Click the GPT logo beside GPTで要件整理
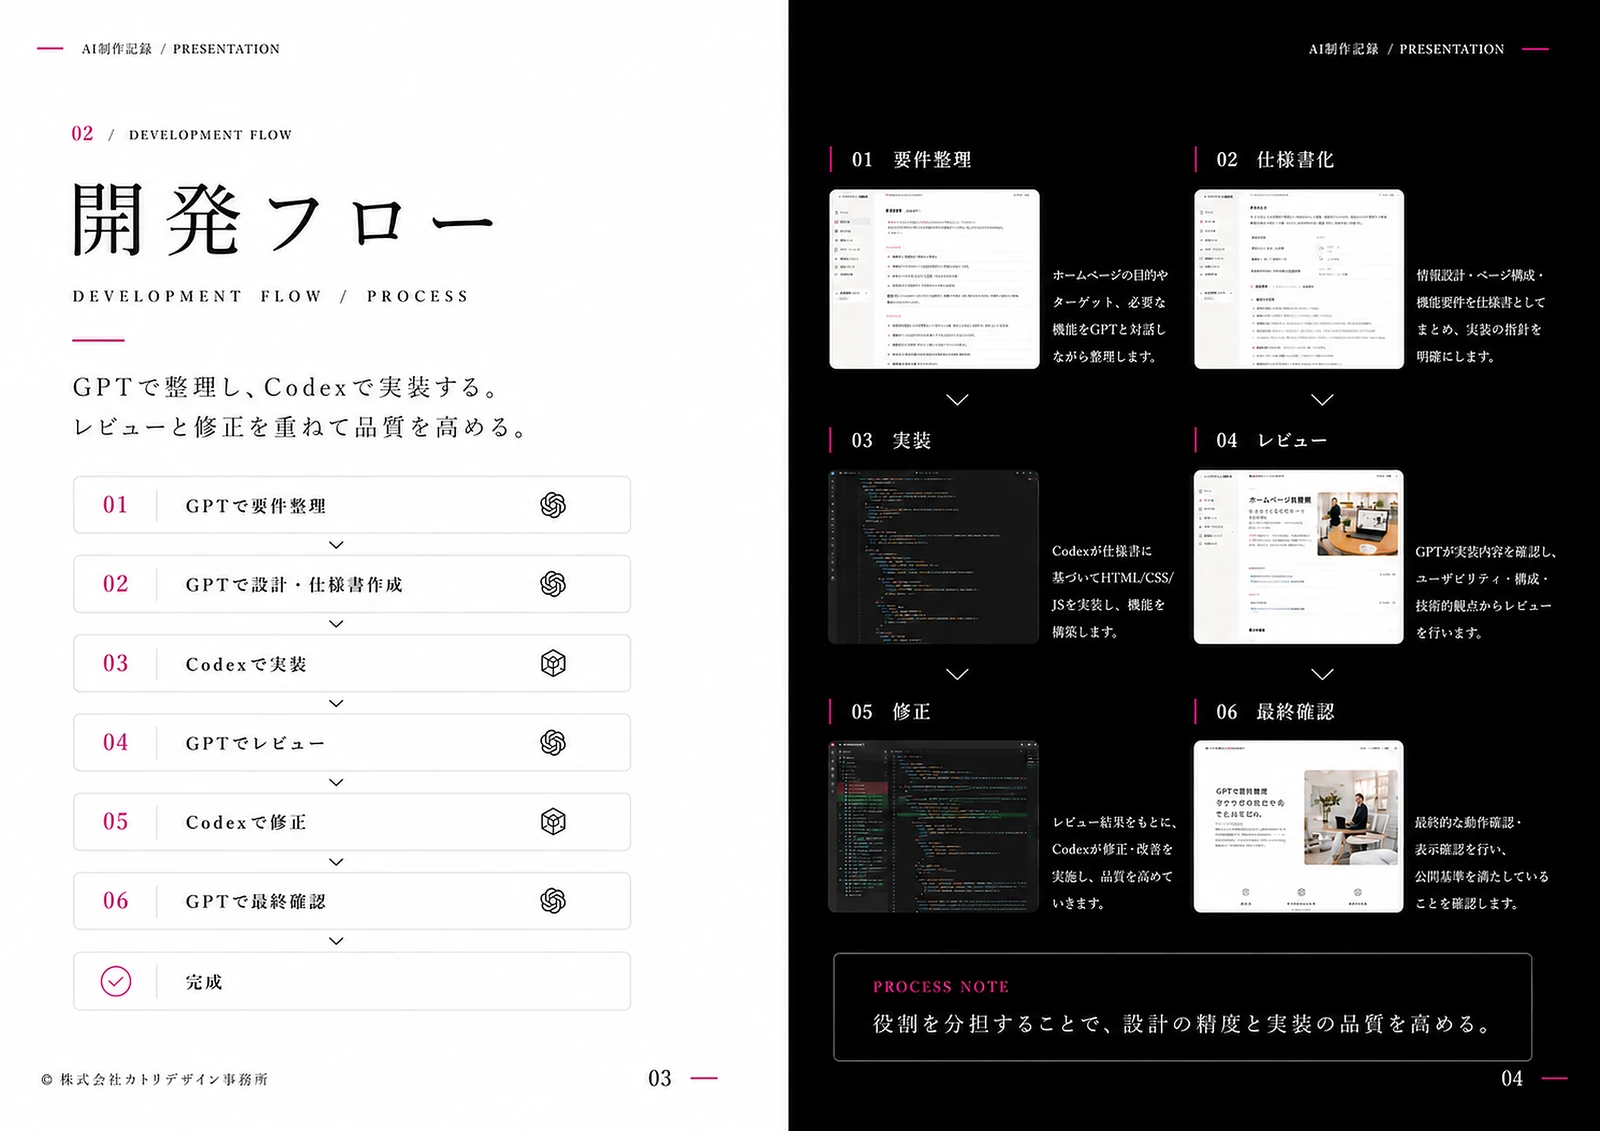Screen dimensions: 1600x1131 pos(553,505)
